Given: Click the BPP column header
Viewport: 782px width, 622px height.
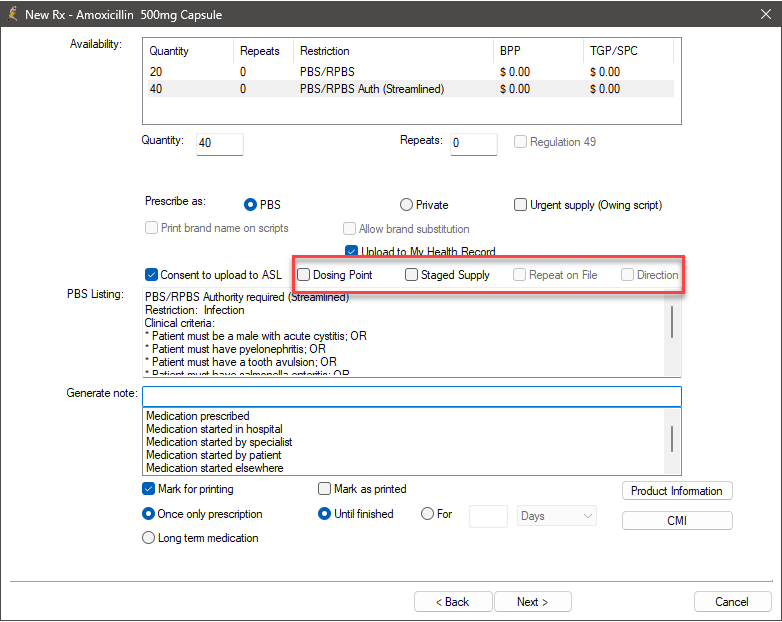Looking at the screenshot, I should pyautogui.click(x=510, y=51).
